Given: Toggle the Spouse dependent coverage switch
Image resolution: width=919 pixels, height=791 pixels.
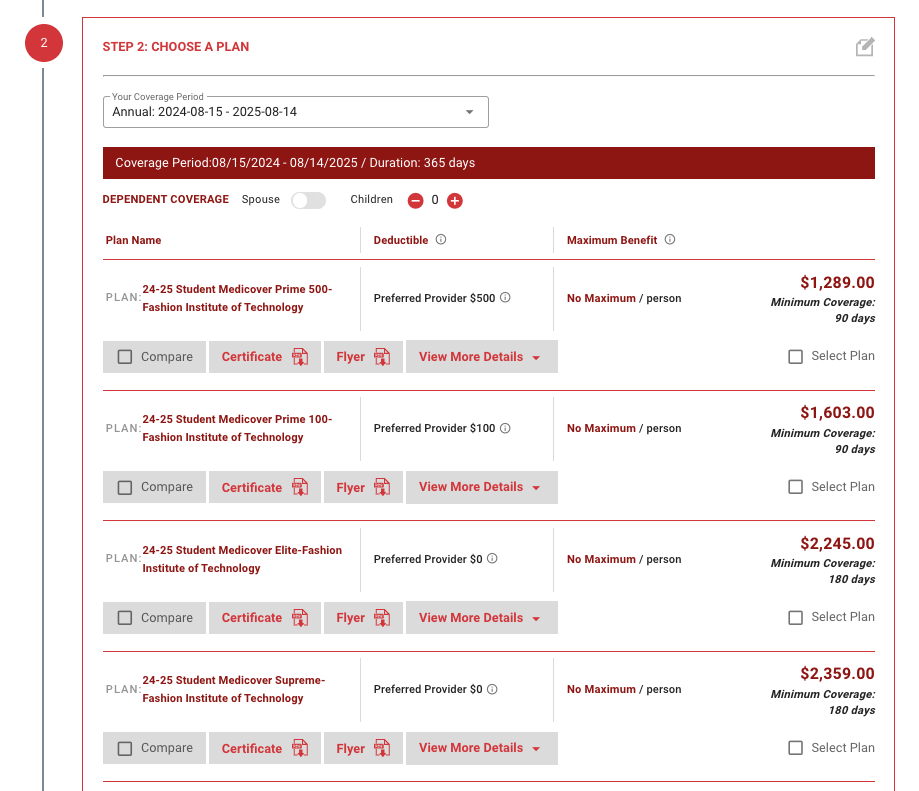Looking at the screenshot, I should pyautogui.click(x=308, y=200).
